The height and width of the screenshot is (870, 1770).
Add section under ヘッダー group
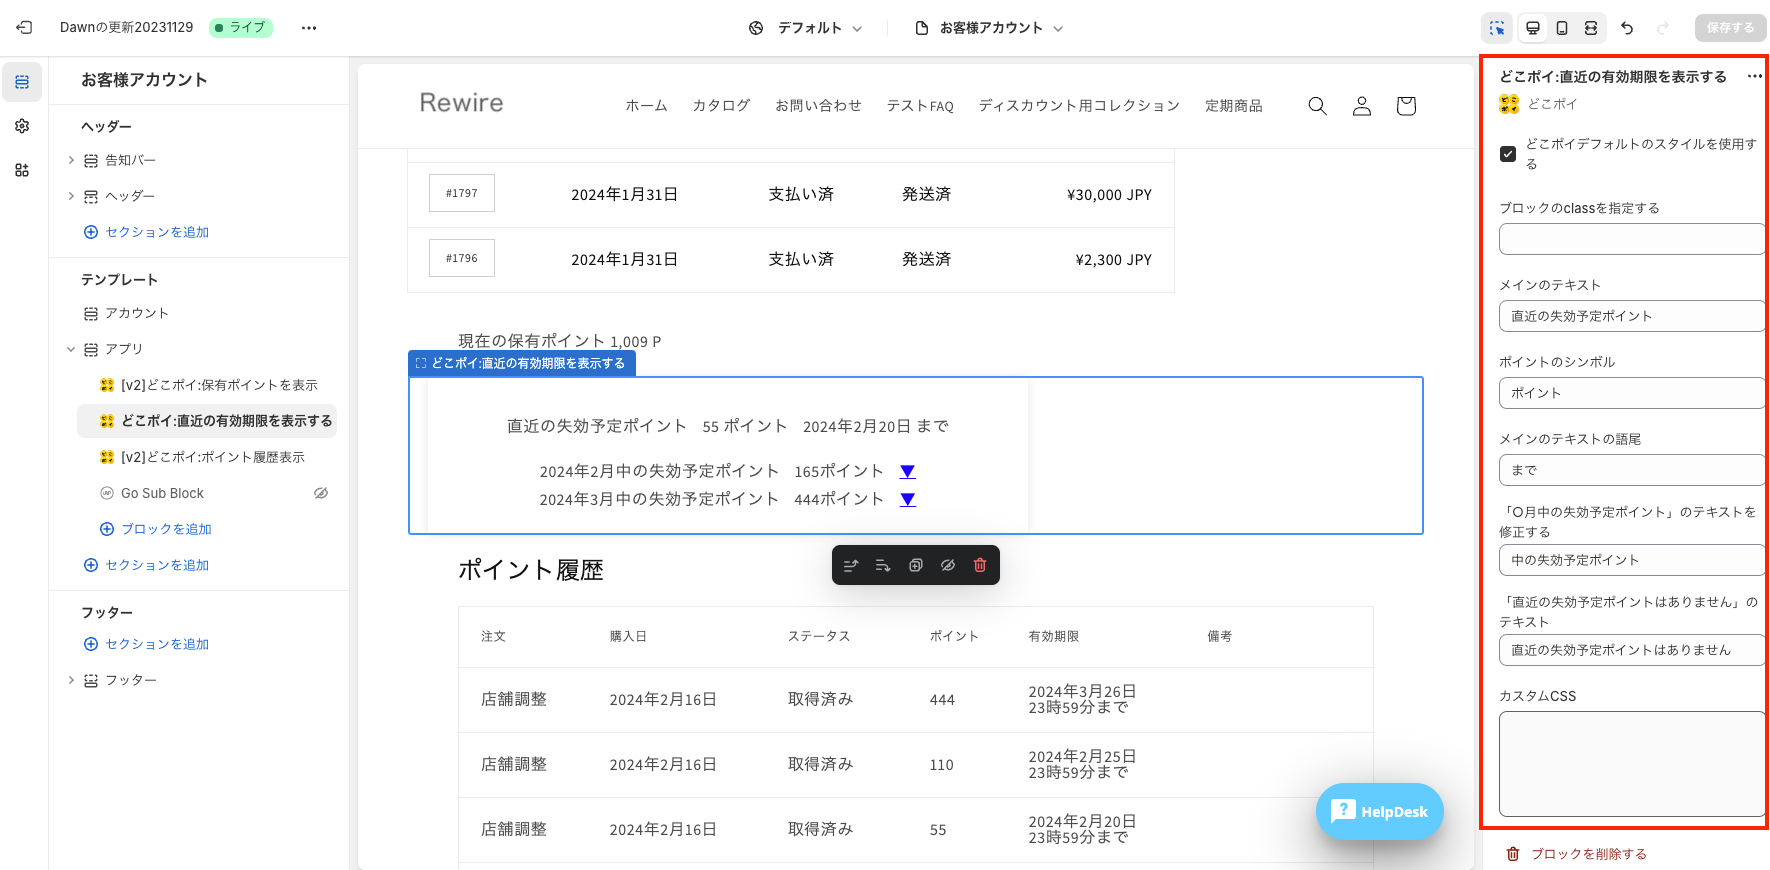tap(147, 232)
